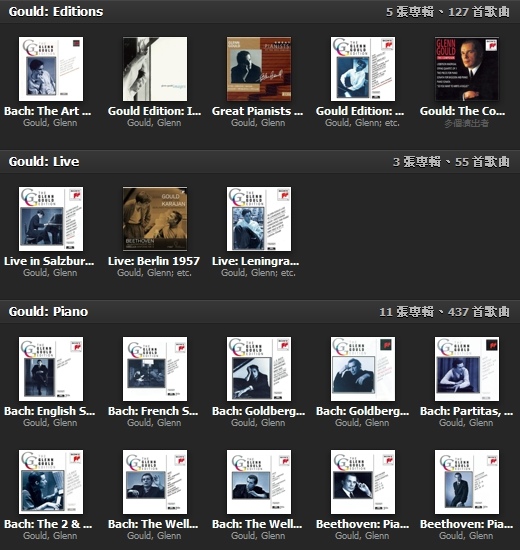The height and width of the screenshot is (550, 520).
Task: Select artist name under 'Great Pianists ...'
Action: (x=258, y=123)
